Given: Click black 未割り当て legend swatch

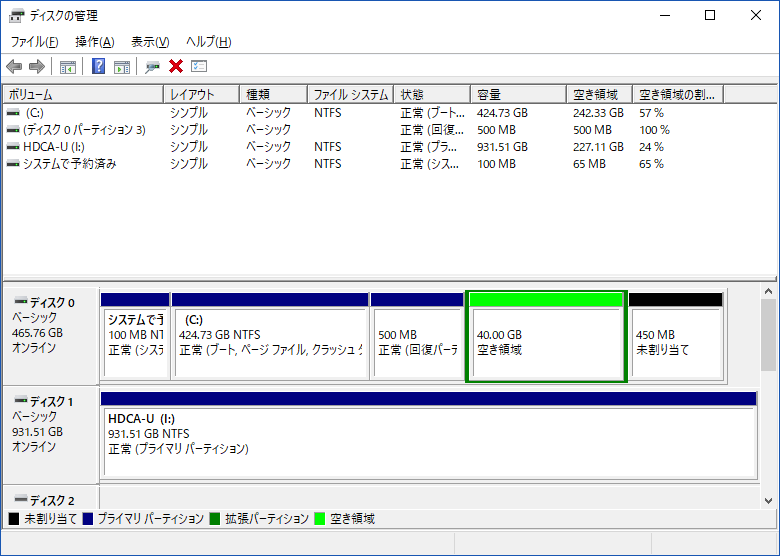Looking at the screenshot, I should (x=14, y=519).
